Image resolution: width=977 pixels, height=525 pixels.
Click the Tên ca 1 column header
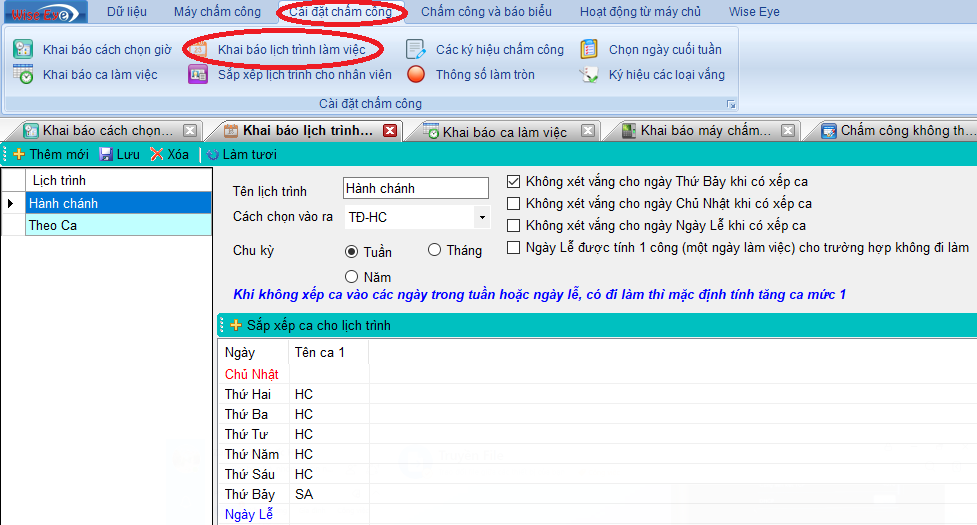[329, 352]
